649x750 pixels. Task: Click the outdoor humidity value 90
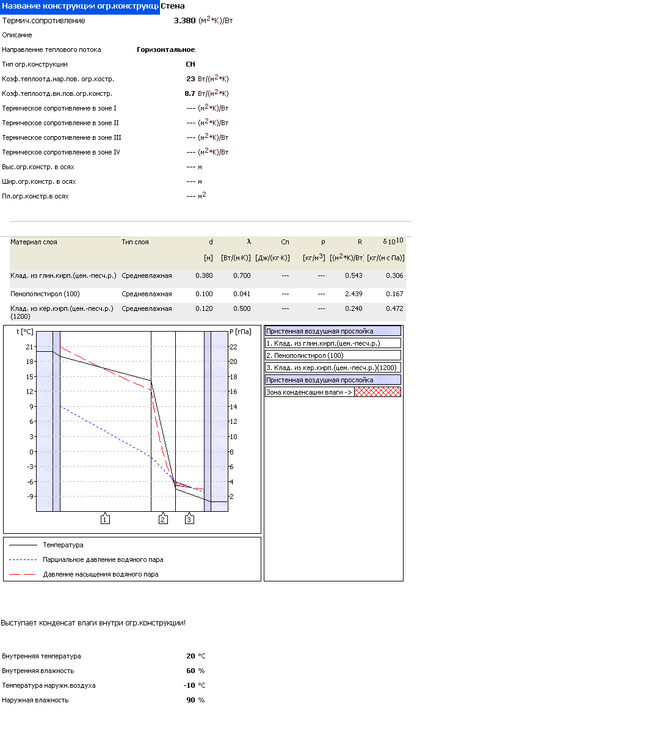pyautogui.click(x=191, y=700)
